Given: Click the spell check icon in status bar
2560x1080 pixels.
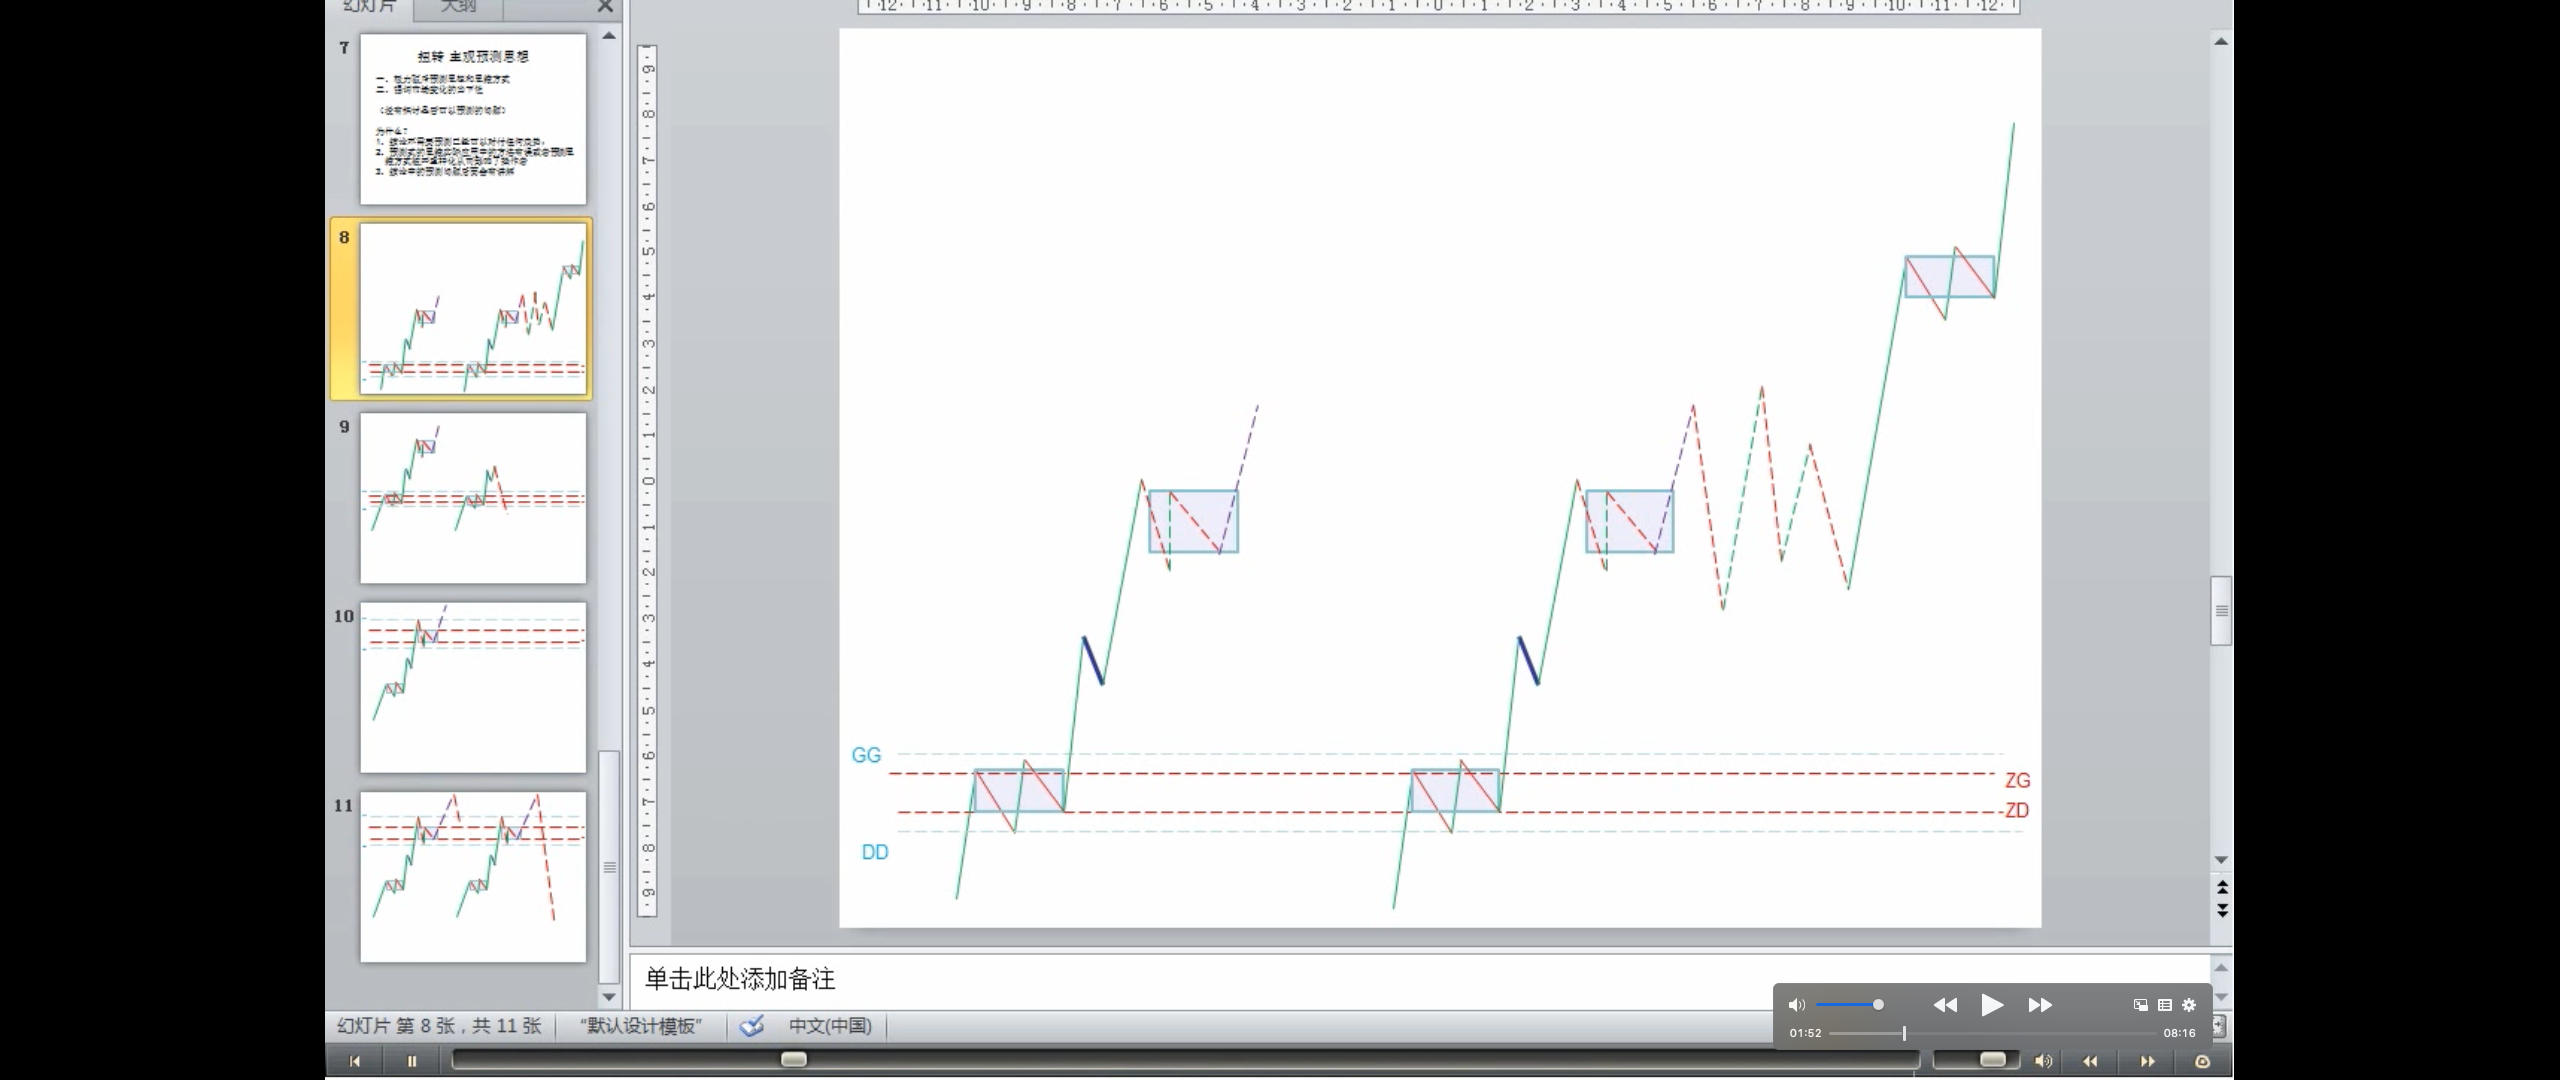Looking at the screenshot, I should (752, 1026).
